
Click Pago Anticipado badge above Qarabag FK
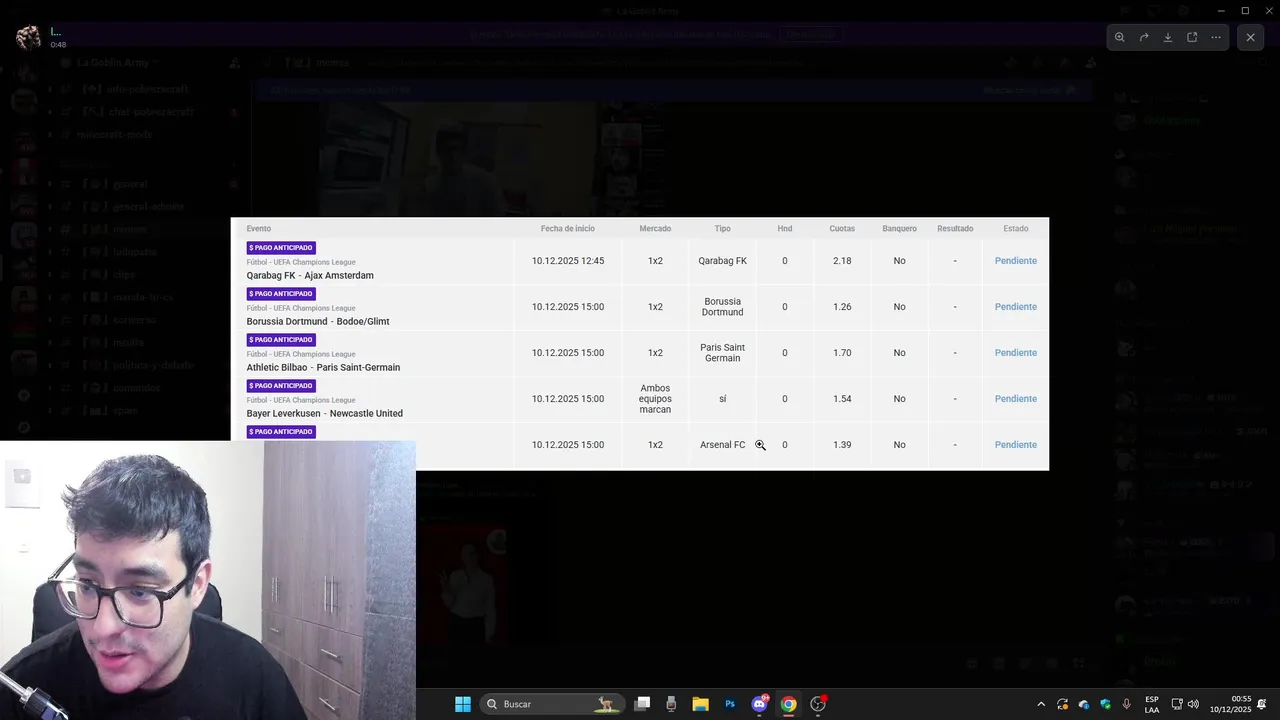click(x=281, y=248)
